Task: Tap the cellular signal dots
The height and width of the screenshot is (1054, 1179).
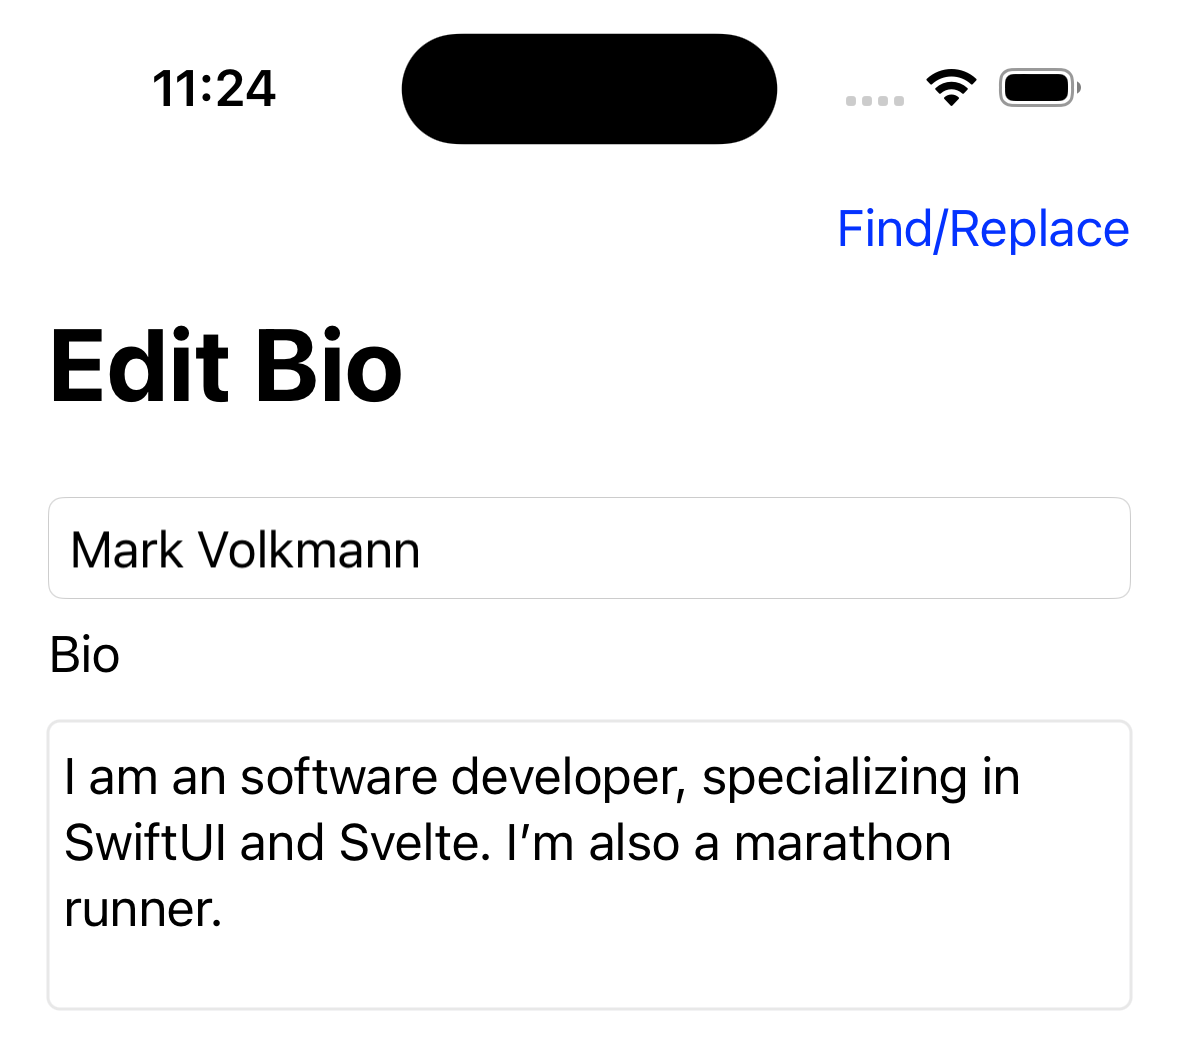Action: tap(875, 101)
